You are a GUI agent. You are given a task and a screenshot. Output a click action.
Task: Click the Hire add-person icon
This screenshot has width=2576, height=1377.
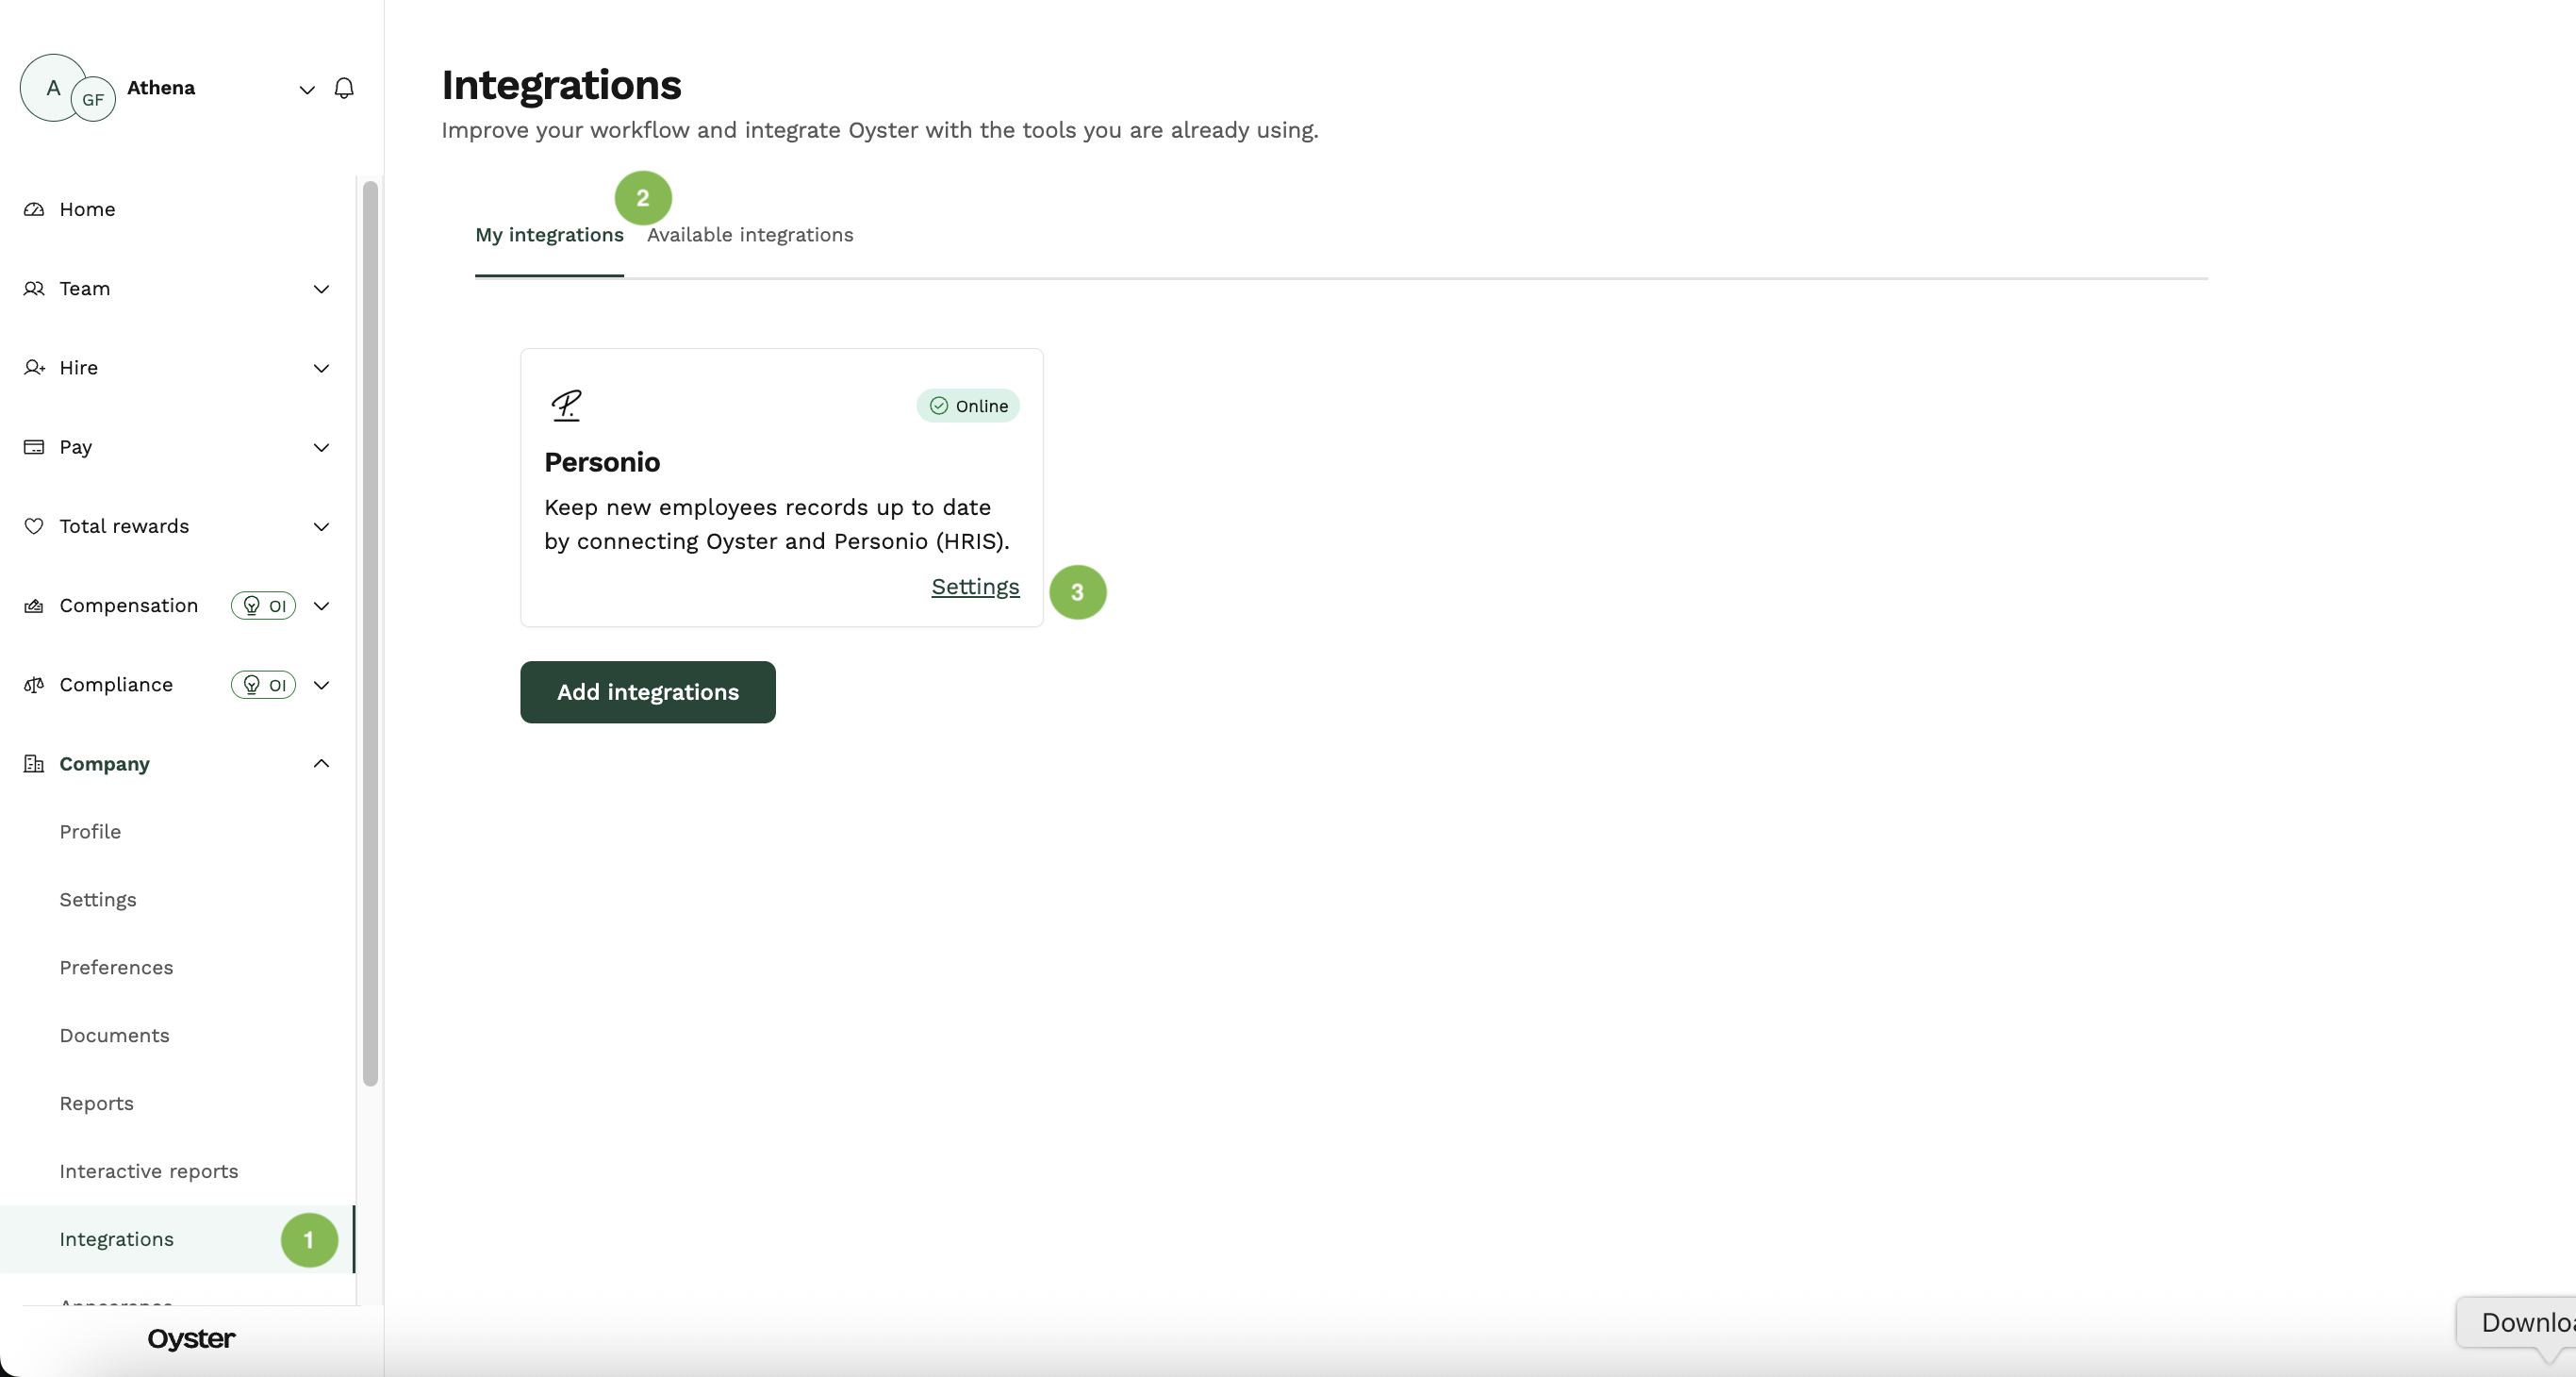coord(34,367)
